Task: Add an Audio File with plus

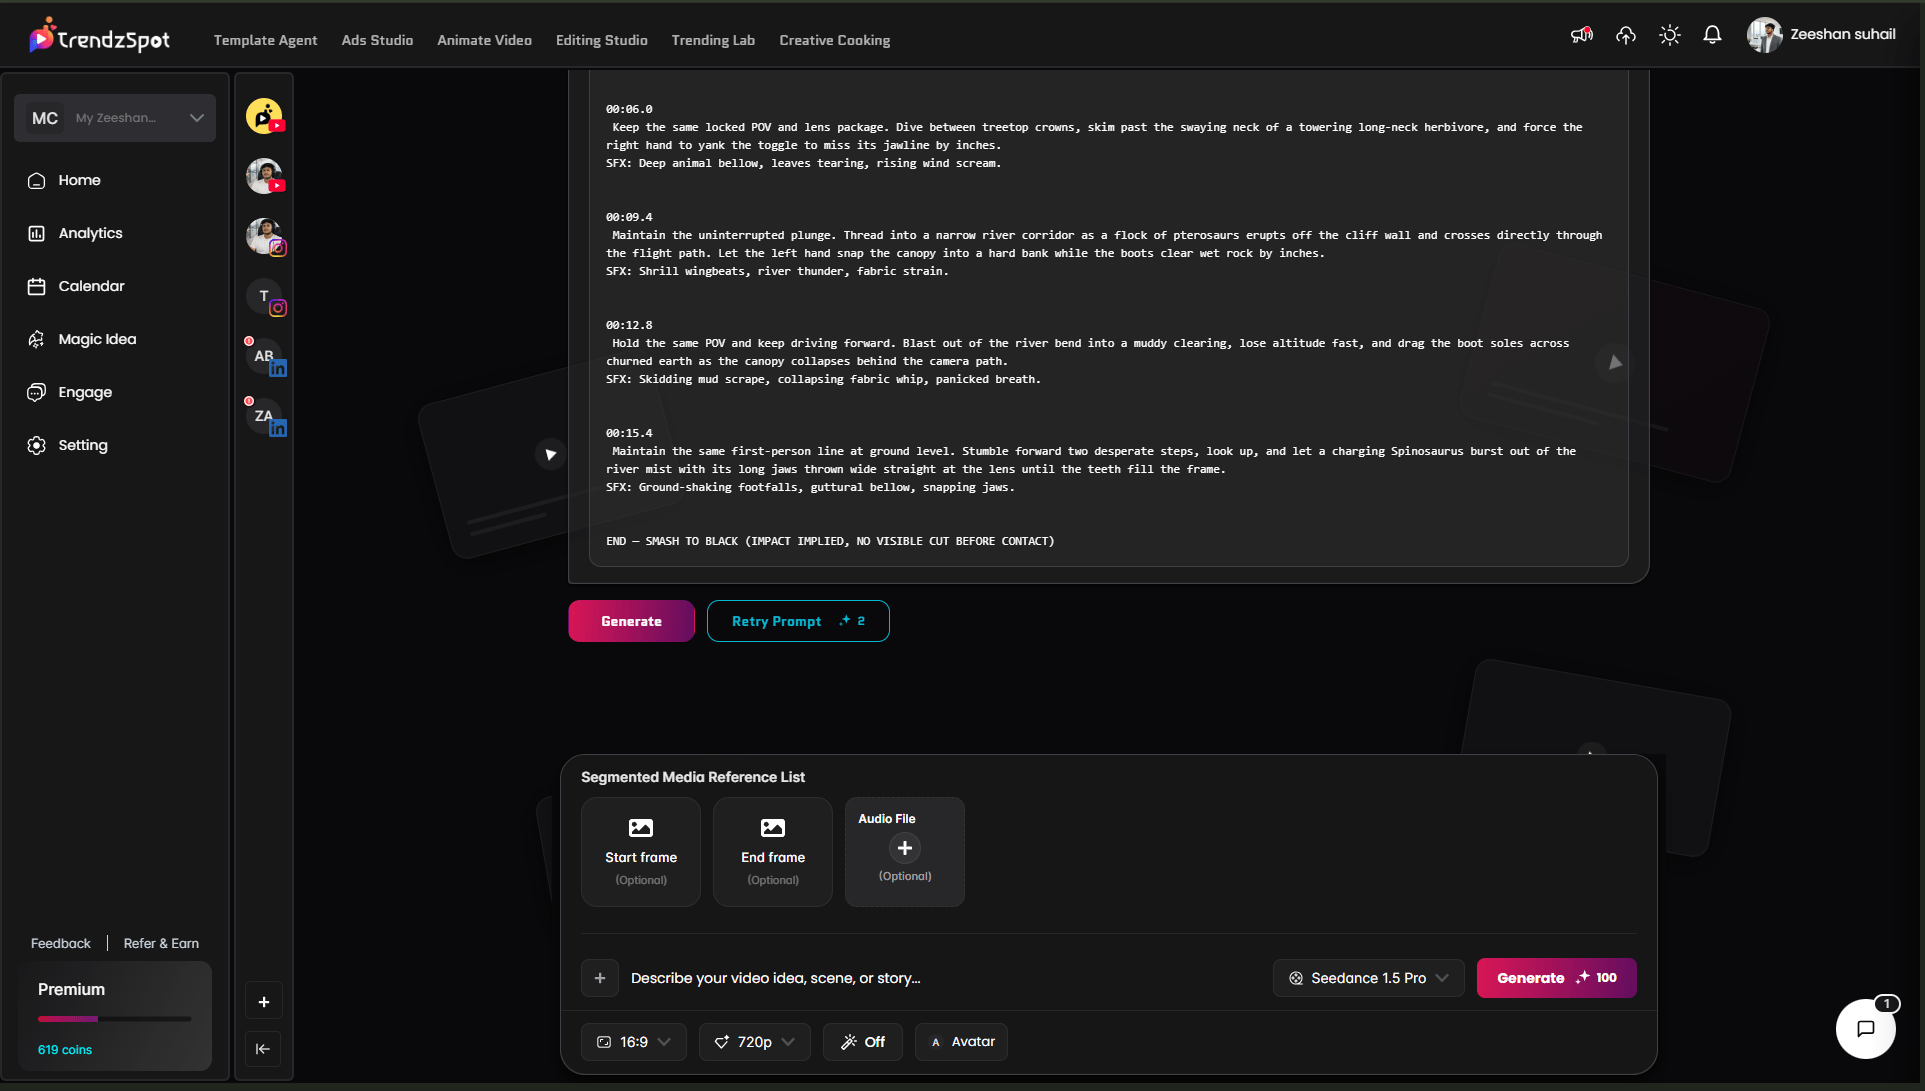Action: point(905,848)
